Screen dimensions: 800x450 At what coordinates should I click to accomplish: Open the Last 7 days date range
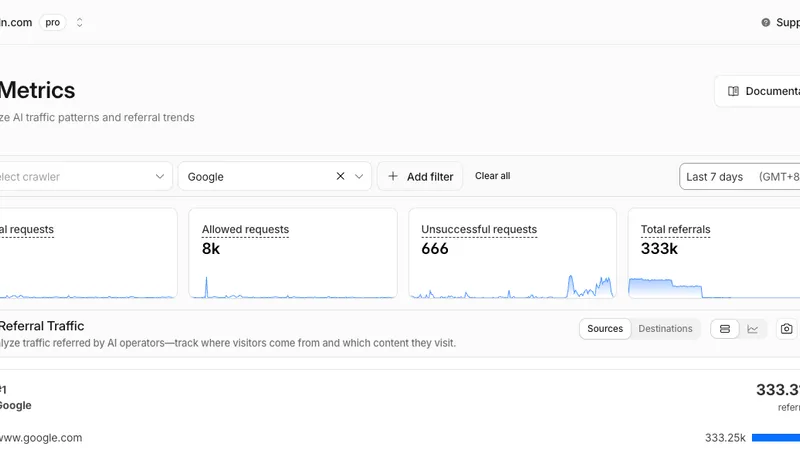(740, 177)
